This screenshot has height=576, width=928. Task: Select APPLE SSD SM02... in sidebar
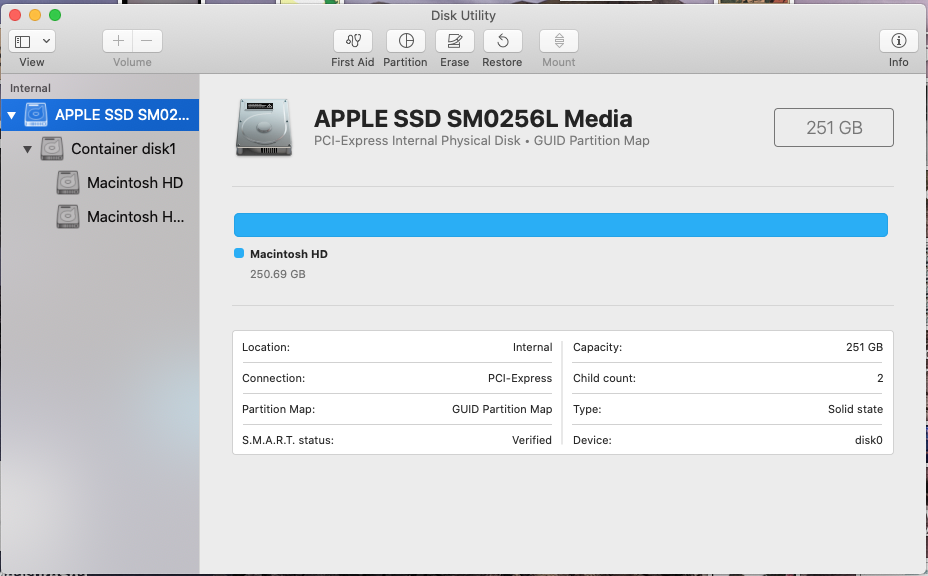[99, 115]
